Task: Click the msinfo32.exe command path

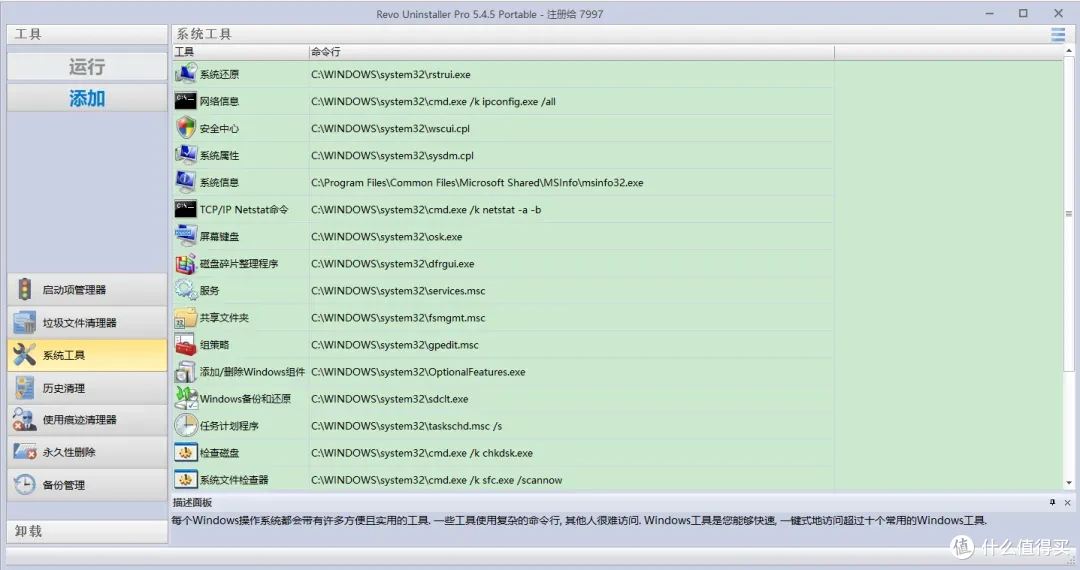Action: pyautogui.click(x=477, y=182)
